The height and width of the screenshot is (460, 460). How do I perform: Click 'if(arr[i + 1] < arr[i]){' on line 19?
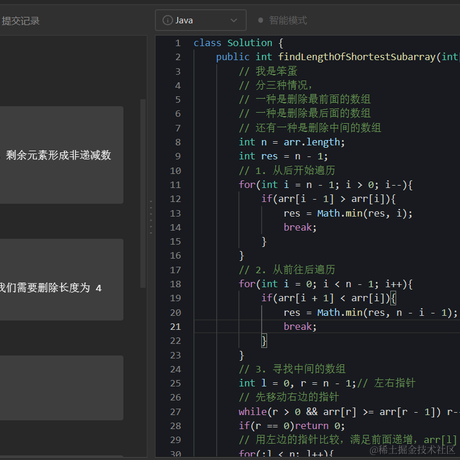coord(329,298)
